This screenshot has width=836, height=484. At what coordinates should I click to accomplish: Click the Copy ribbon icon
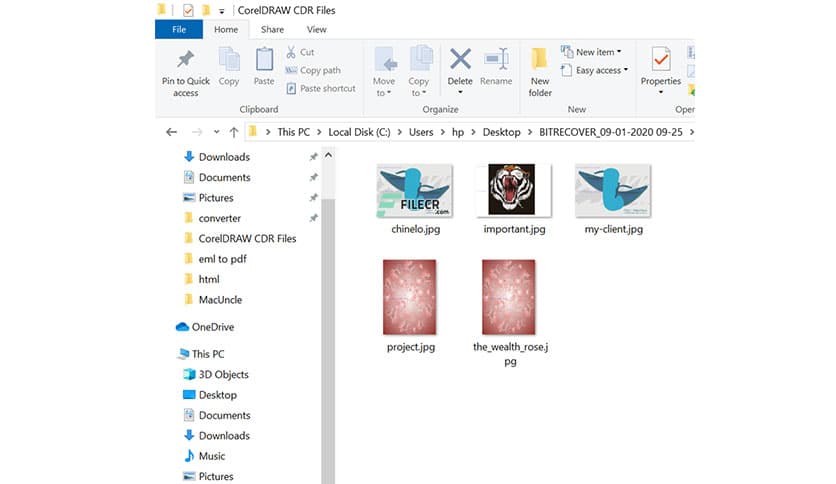click(x=229, y=59)
